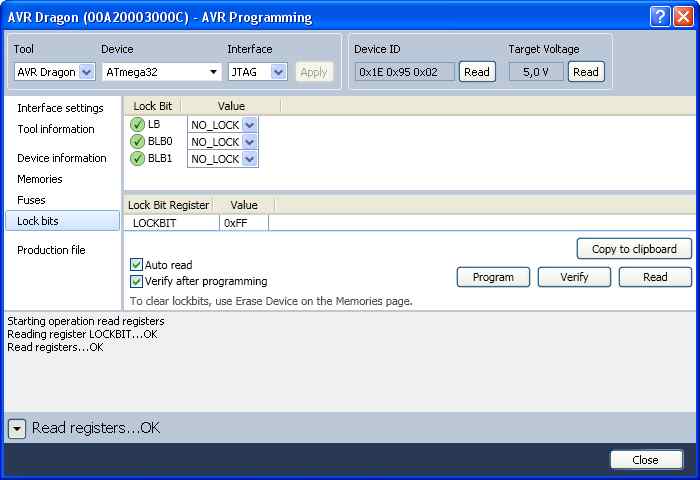Click the green status check next to BLB1
This screenshot has width=700, height=480.
click(138, 159)
